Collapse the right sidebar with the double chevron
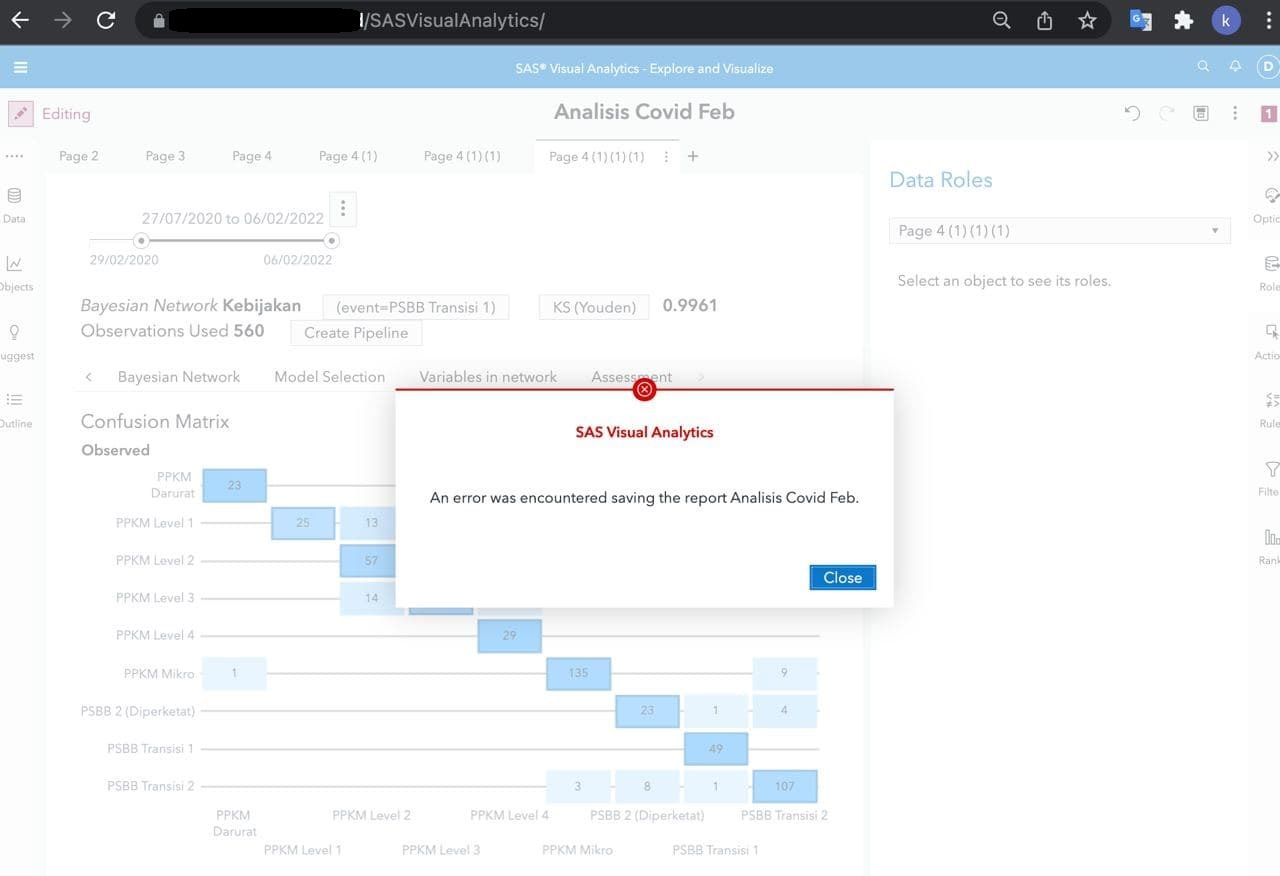The width and height of the screenshot is (1280, 876). point(1272,156)
